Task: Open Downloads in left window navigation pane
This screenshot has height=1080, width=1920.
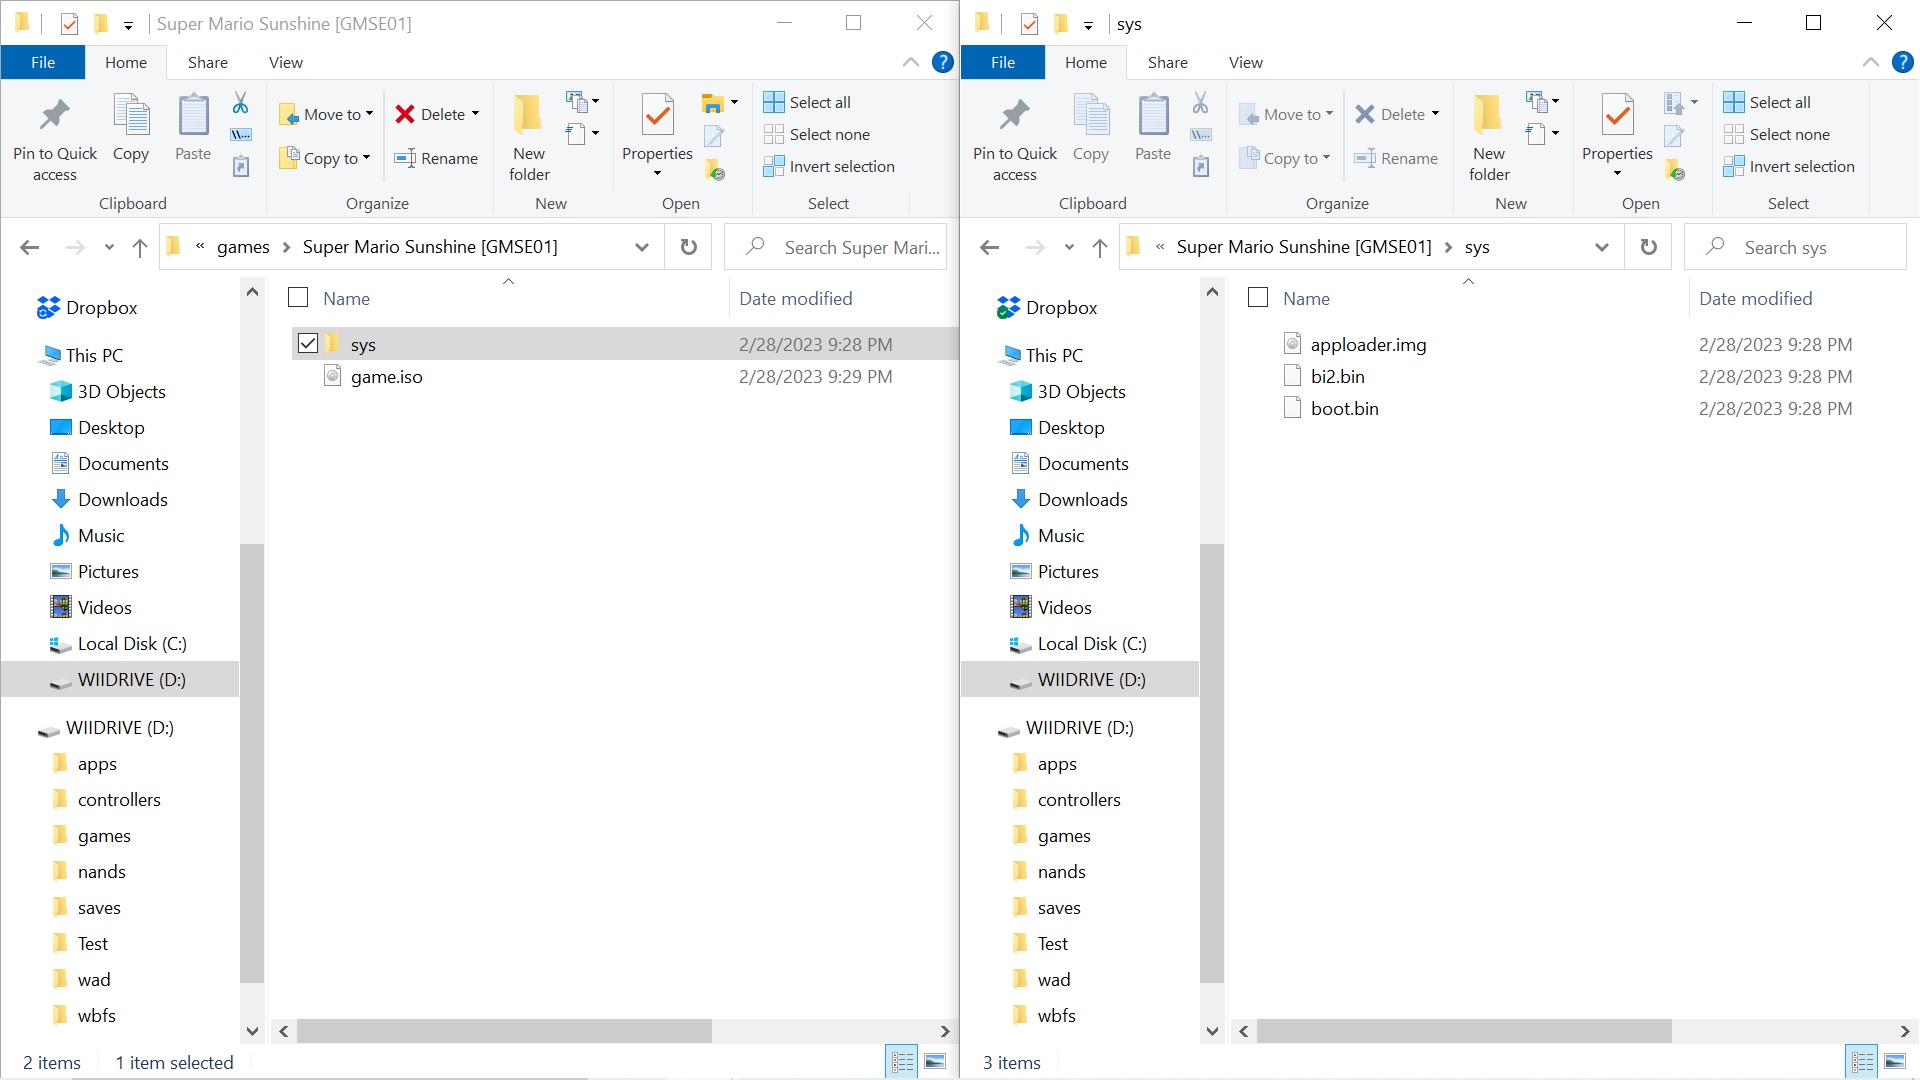Action: point(122,499)
